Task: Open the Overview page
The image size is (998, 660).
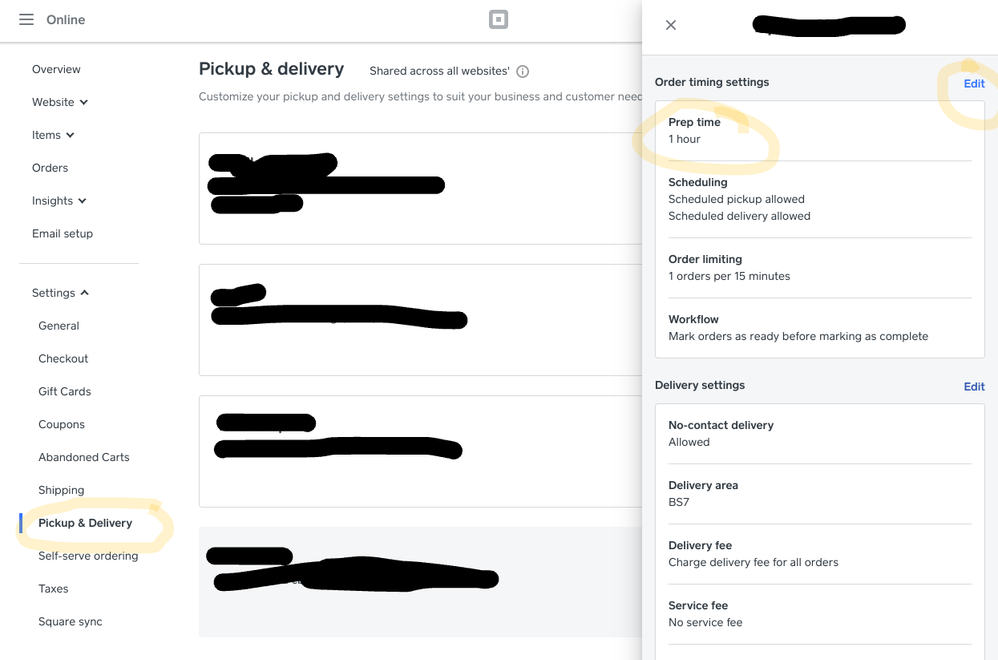Action: pyautogui.click(x=56, y=69)
